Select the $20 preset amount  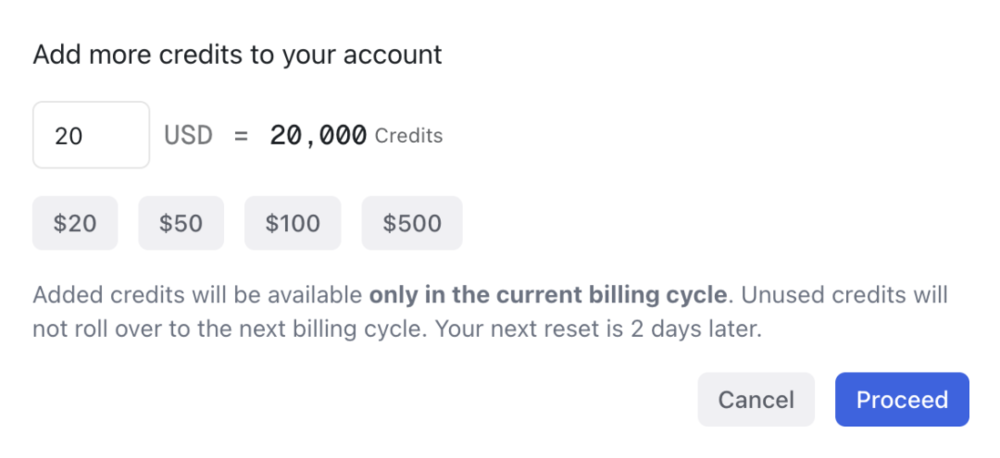75,223
